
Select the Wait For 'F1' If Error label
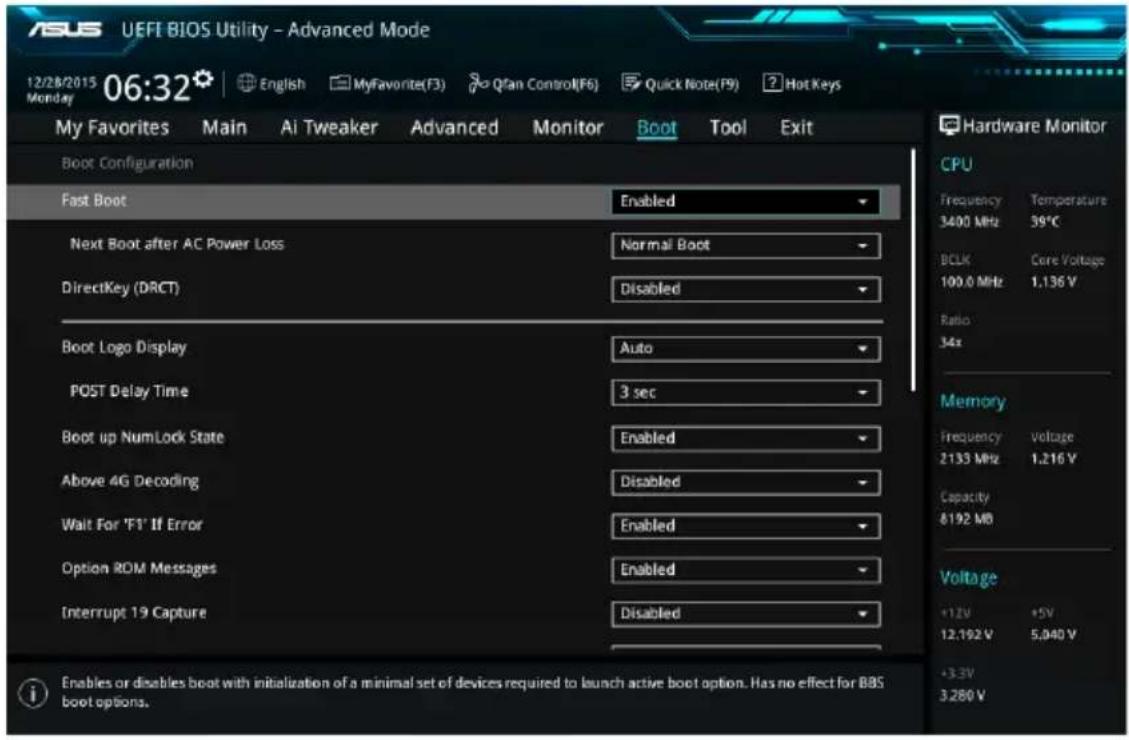(132, 525)
